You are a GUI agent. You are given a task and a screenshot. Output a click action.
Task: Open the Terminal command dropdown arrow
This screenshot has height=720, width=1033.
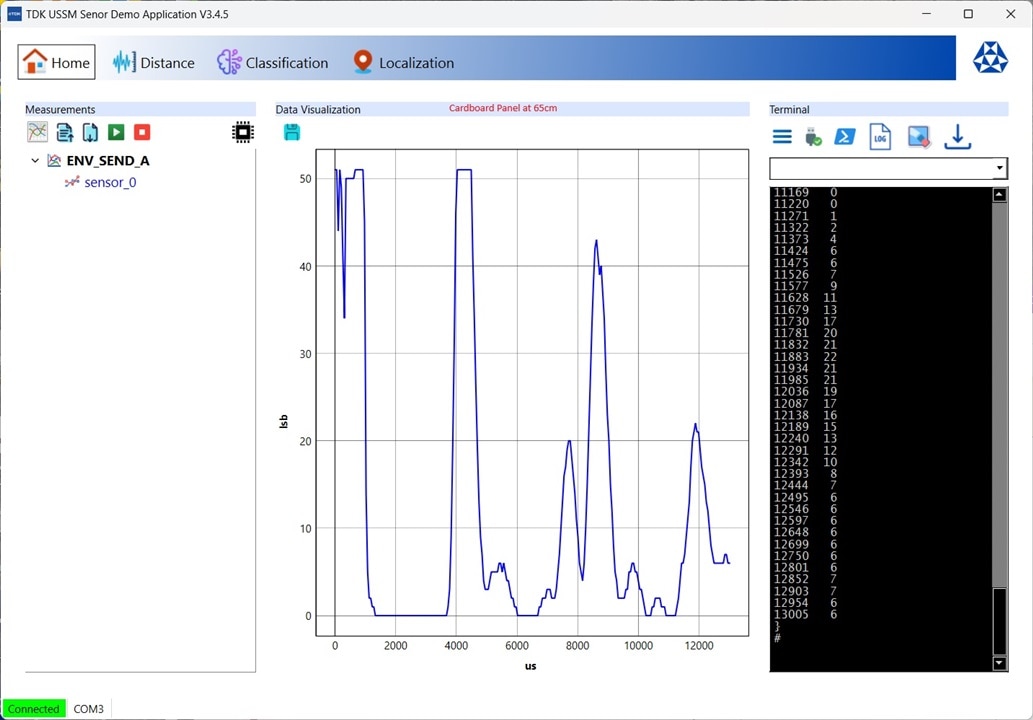click(999, 168)
